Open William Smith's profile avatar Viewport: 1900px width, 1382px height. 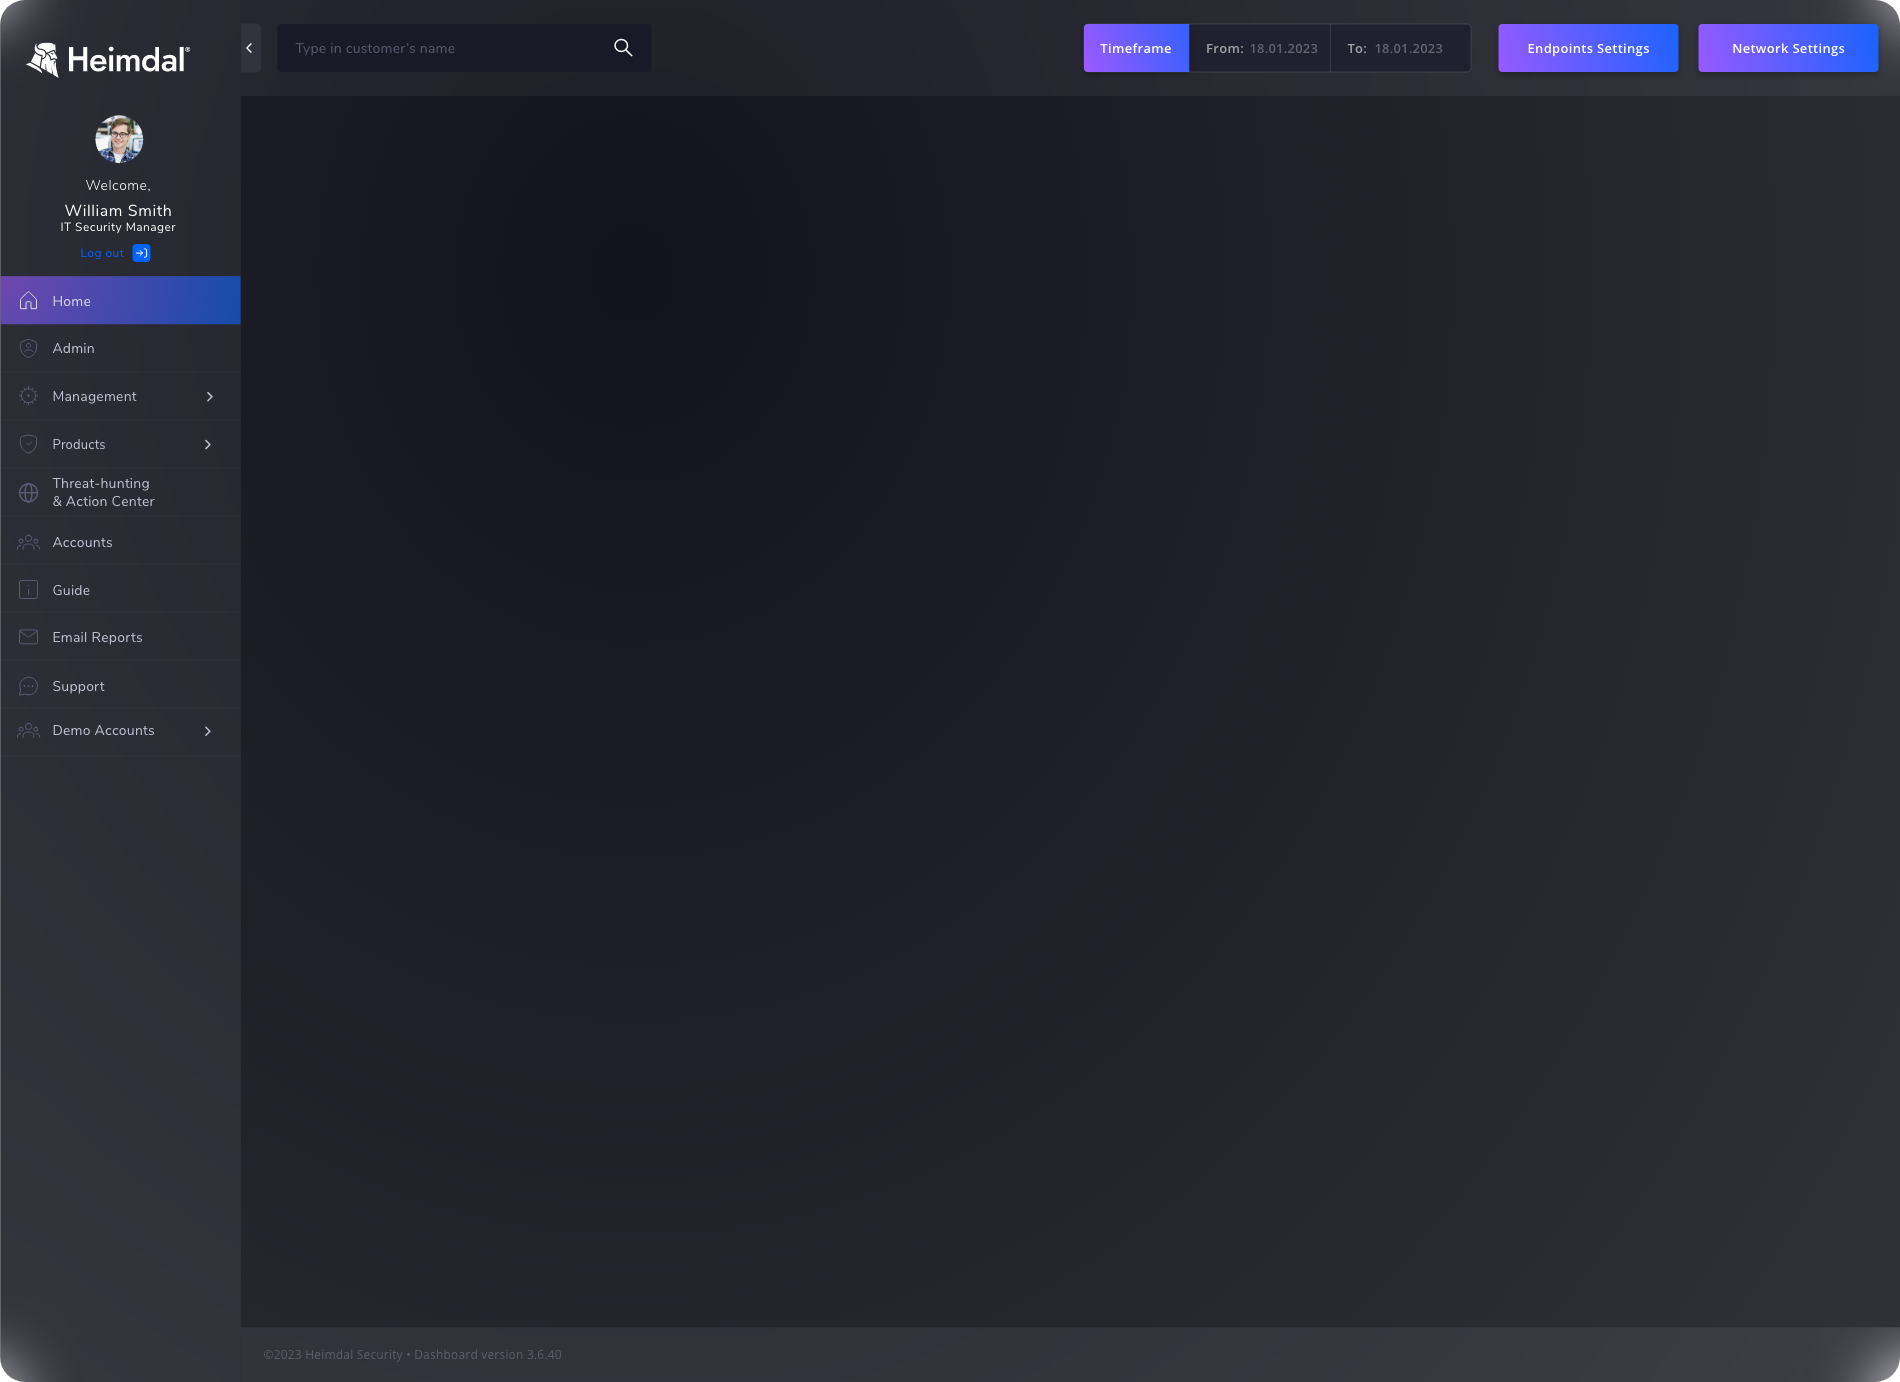coord(119,139)
